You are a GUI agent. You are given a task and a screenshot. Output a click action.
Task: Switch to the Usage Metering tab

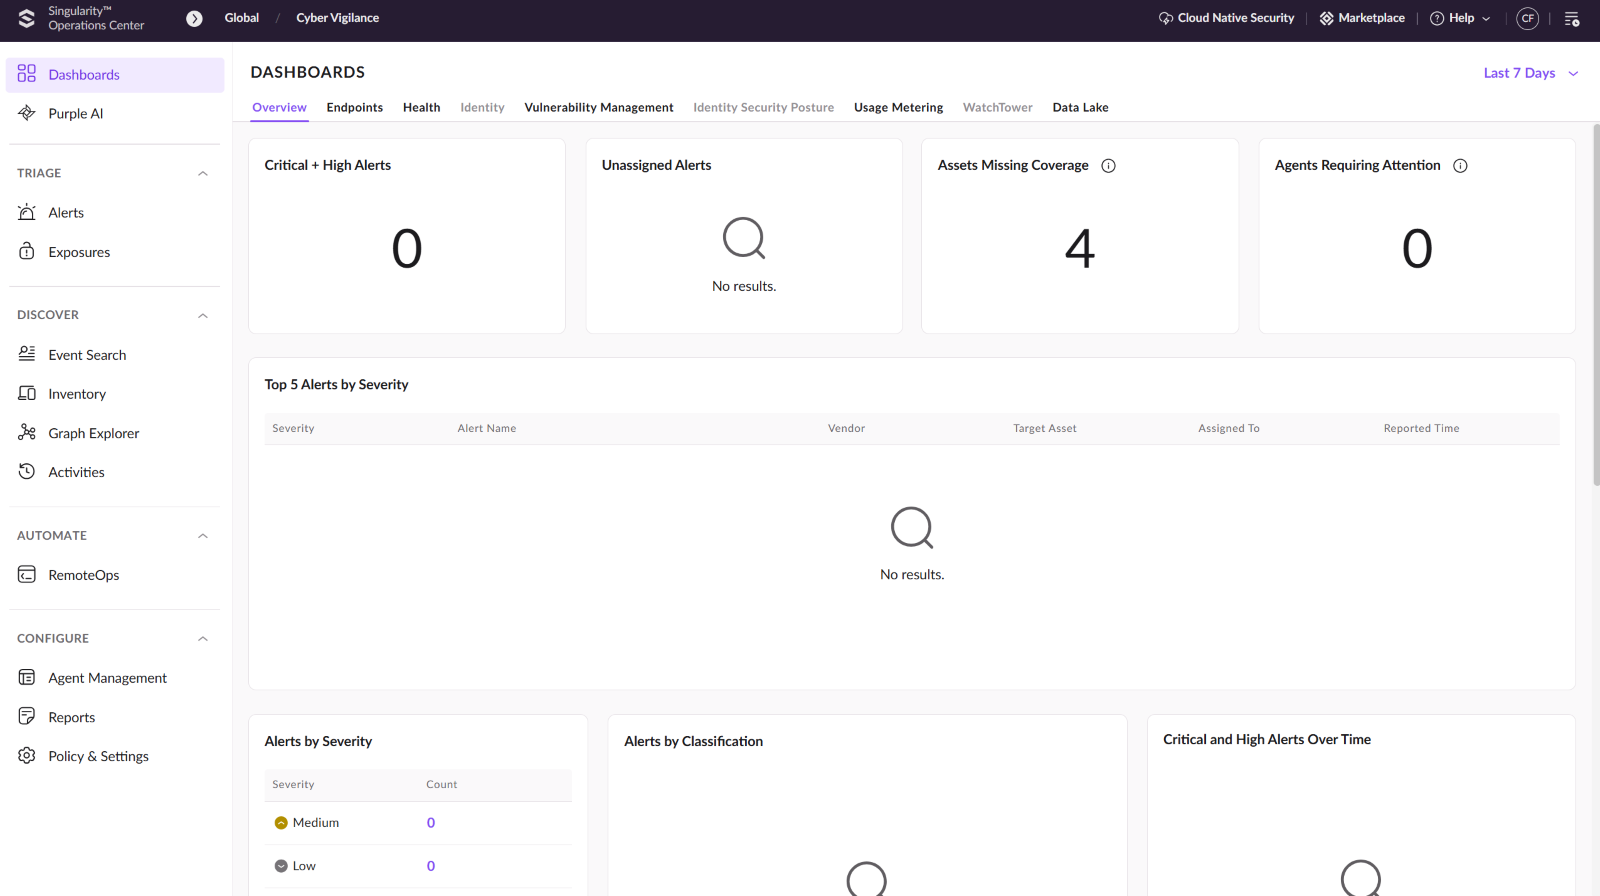898,108
